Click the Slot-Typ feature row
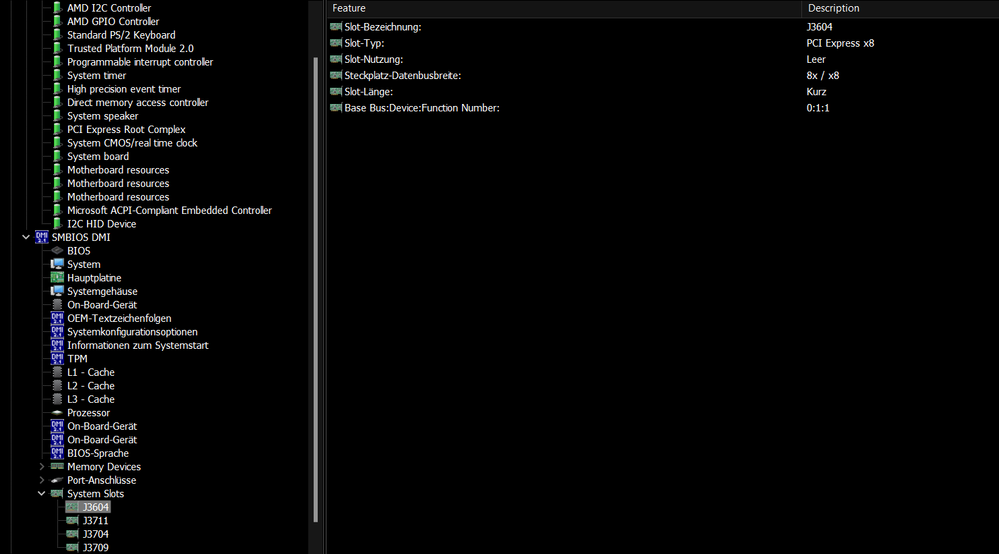Screen dimensions: 999x554 (663, 43)
